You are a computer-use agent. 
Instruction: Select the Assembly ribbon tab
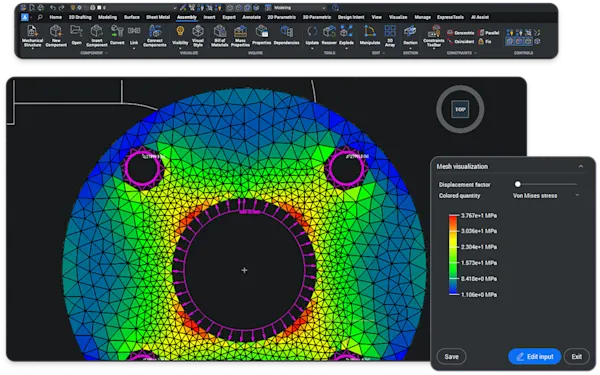pos(187,17)
